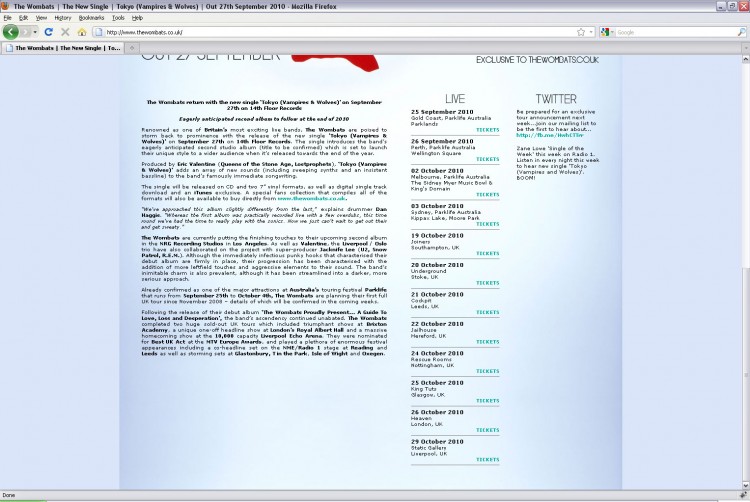Click TICKETS for 25 September Gold Coast show
Image resolution: width=750 pixels, height=502 pixels.
coord(487,130)
